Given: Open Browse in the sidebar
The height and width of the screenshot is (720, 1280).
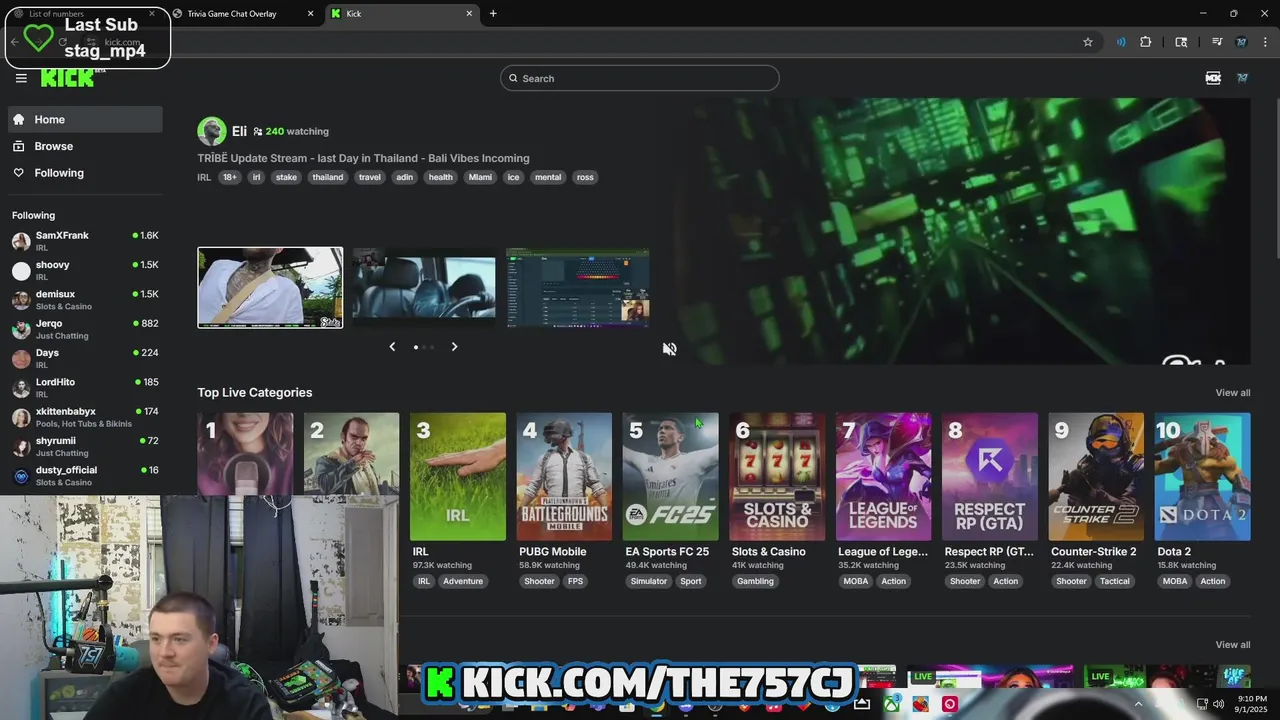Looking at the screenshot, I should [x=85, y=146].
